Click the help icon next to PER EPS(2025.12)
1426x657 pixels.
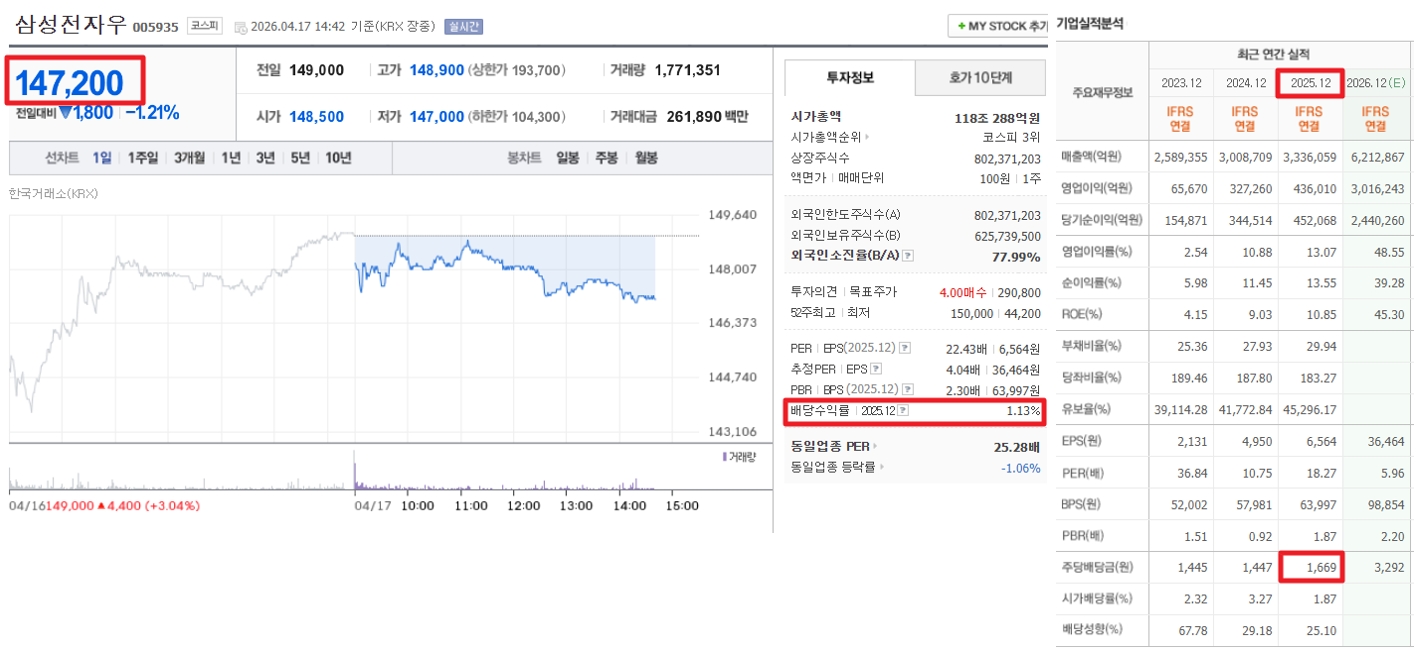[x=904, y=348]
